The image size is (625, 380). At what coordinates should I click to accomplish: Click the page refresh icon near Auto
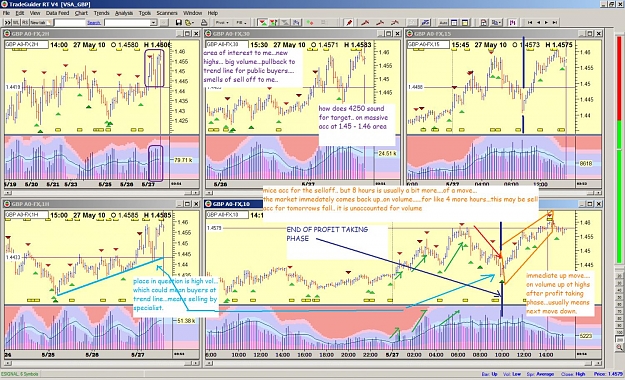(x=483, y=23)
